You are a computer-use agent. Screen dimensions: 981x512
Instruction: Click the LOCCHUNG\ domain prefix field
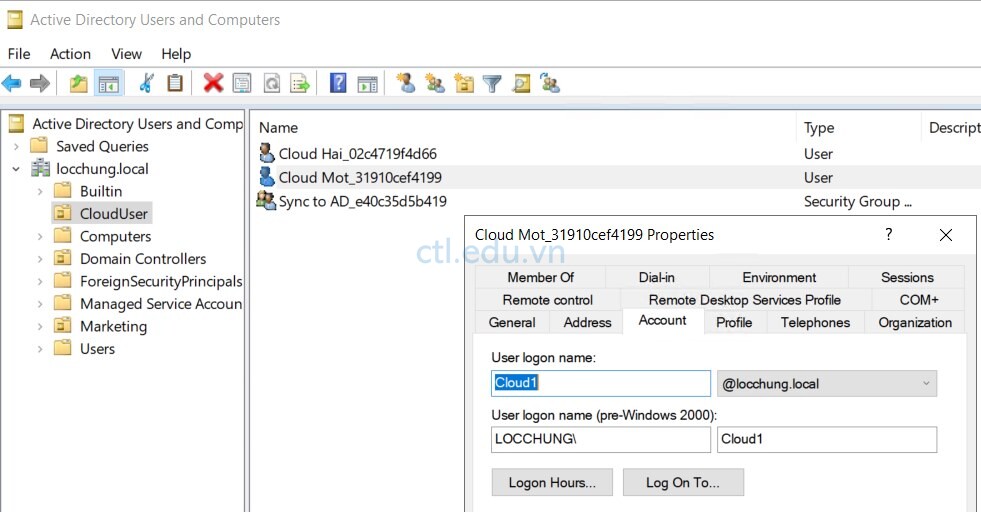(x=601, y=439)
